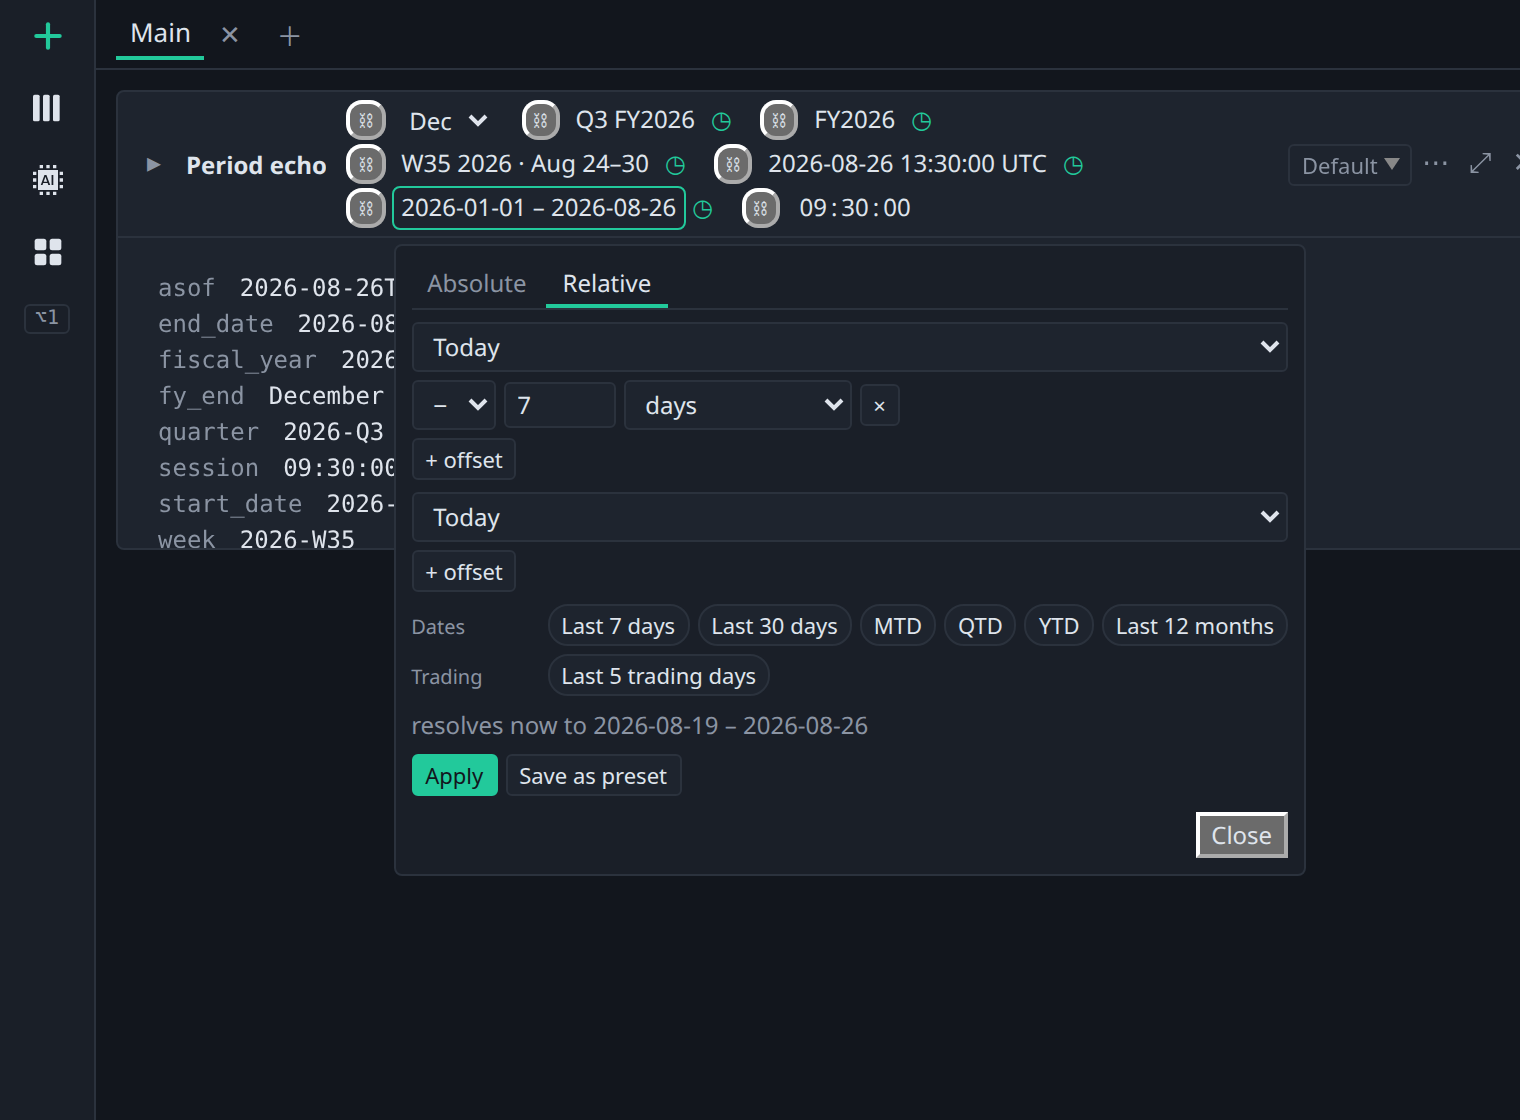Click Save as preset
1520x1120 pixels.
tap(593, 775)
